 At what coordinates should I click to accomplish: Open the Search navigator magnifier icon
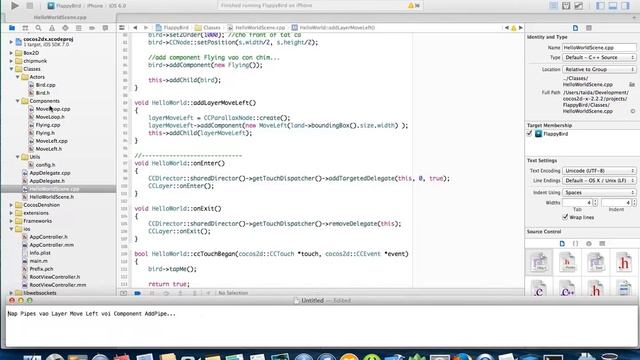[38, 28]
